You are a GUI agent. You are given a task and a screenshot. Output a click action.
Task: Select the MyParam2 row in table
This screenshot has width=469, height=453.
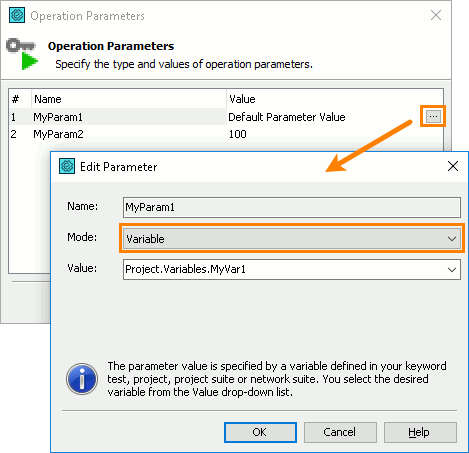tap(226, 134)
